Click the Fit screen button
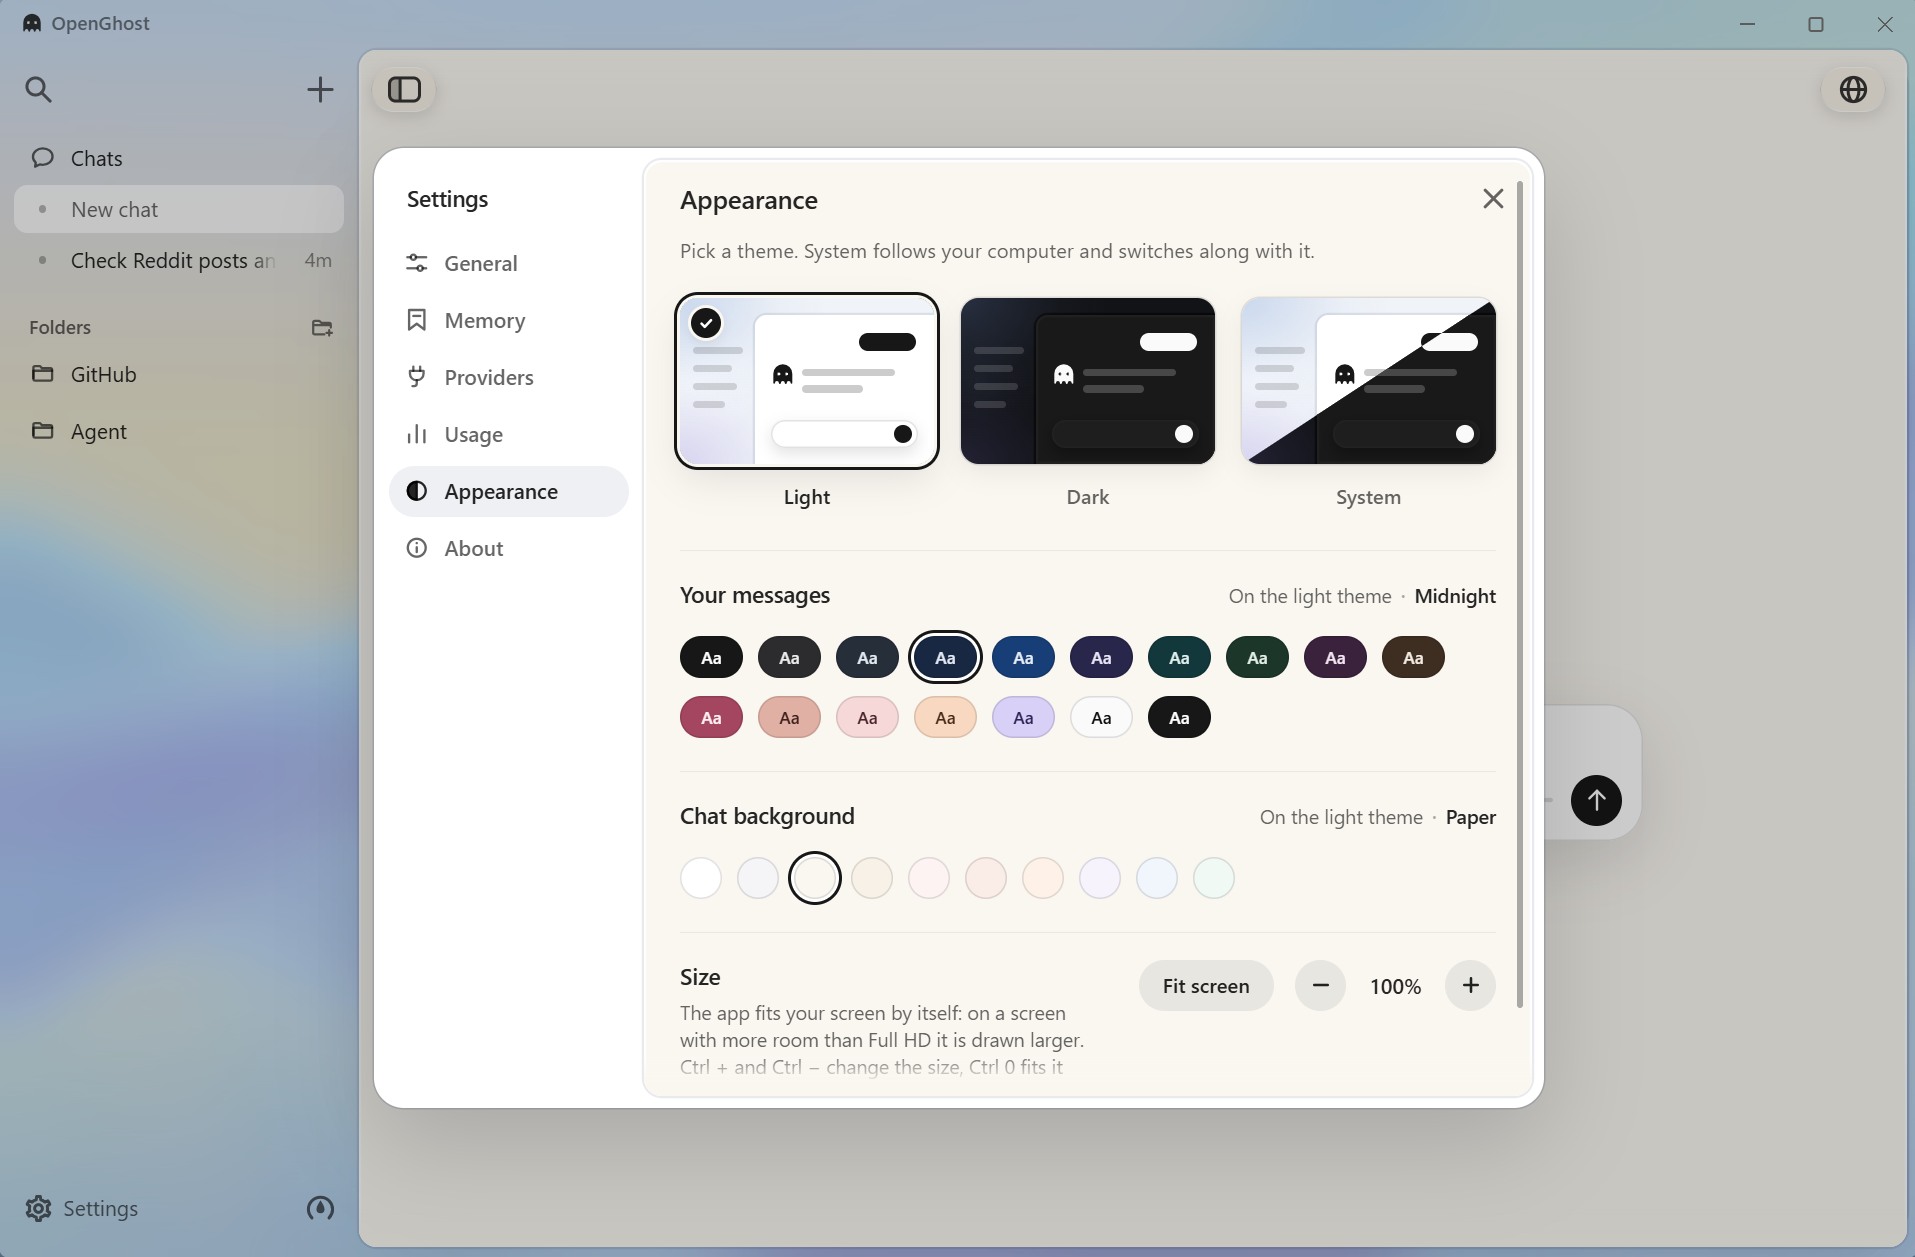Viewport: 1915px width, 1257px height. [x=1206, y=986]
